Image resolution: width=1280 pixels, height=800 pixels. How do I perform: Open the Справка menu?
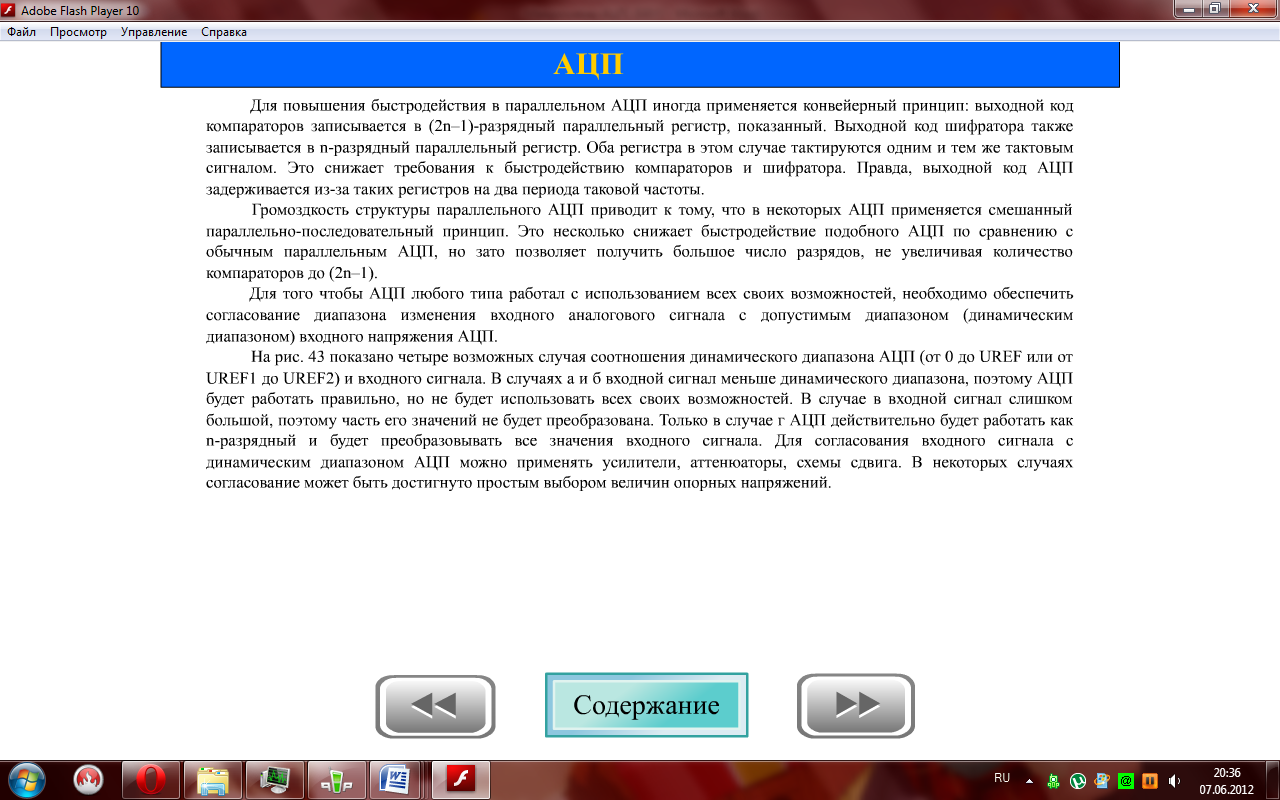(x=224, y=32)
